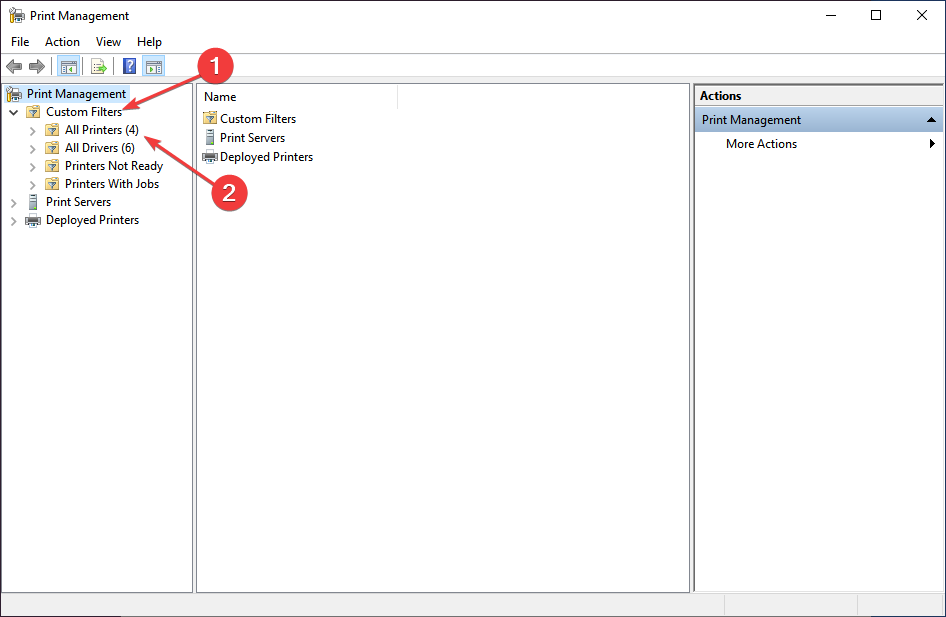Expand the Print Servers tree node
The width and height of the screenshot is (946, 617).
point(13,203)
